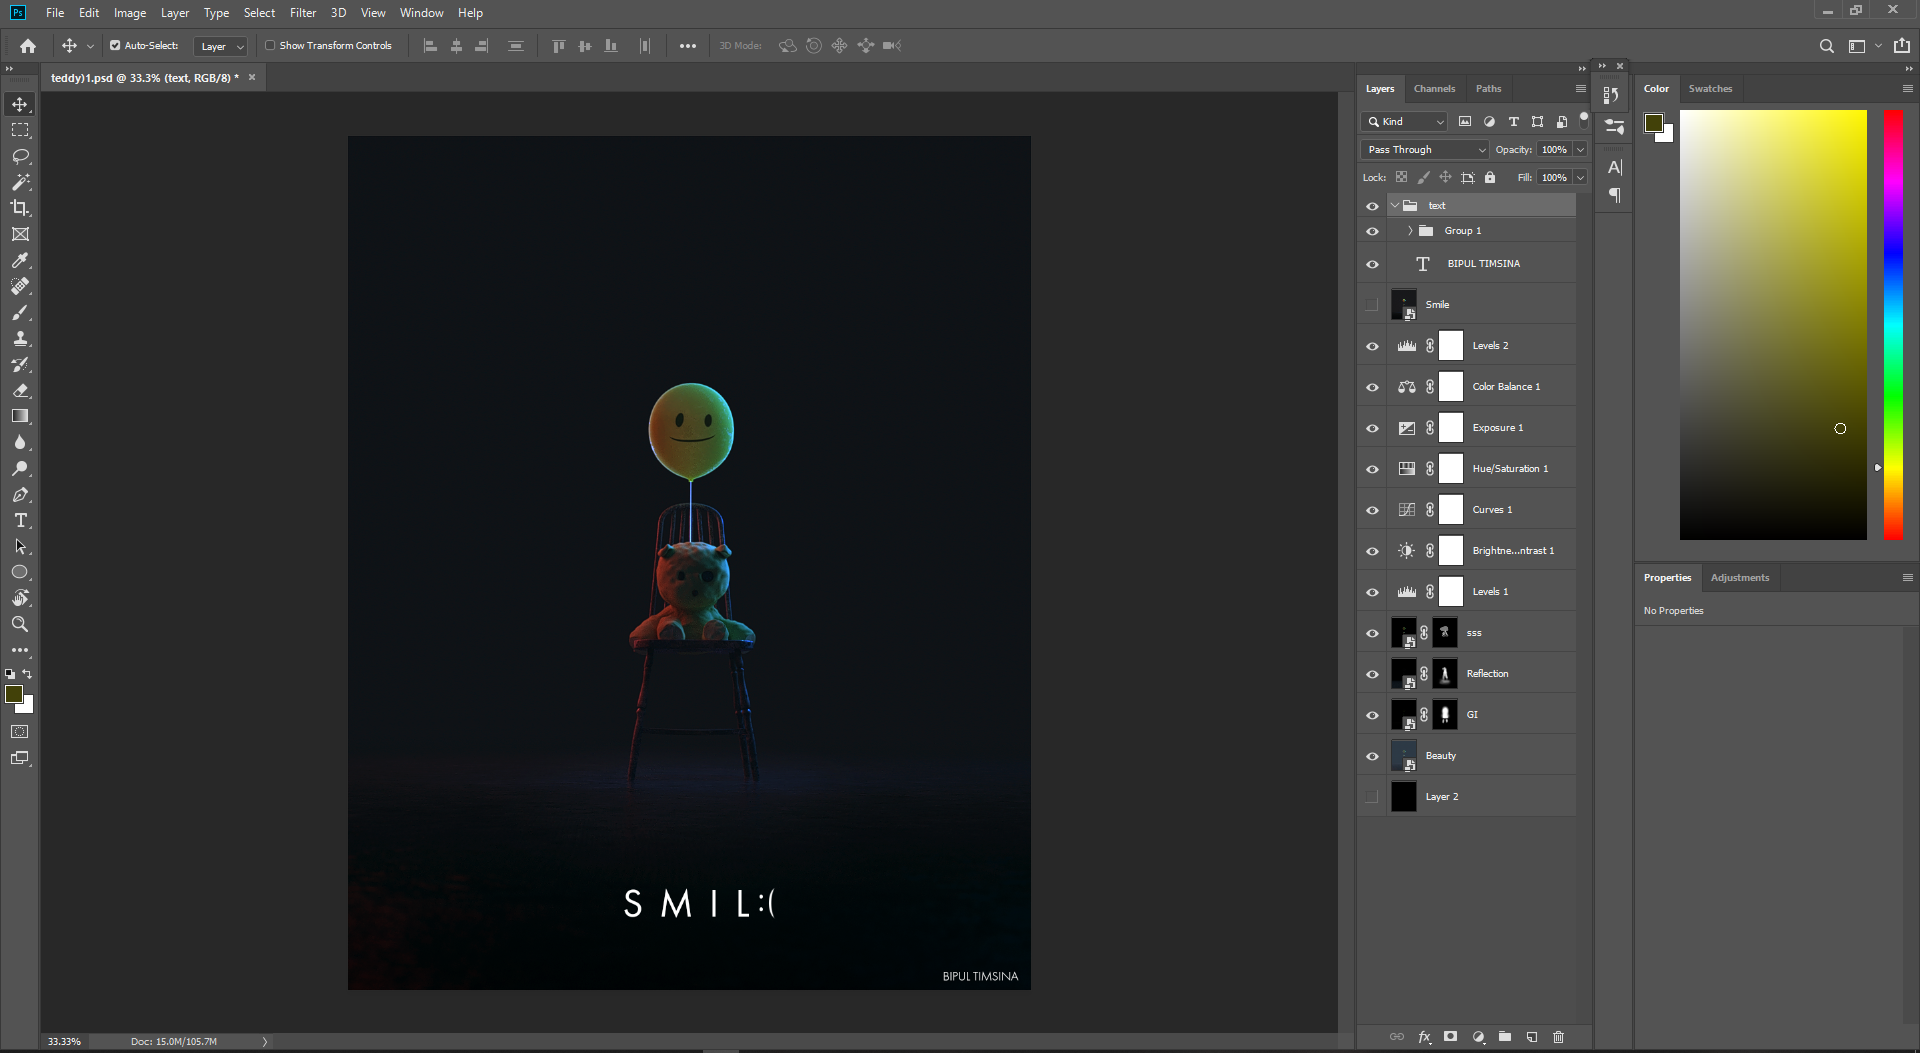
Task: Hide the text group layer
Action: 1372,206
